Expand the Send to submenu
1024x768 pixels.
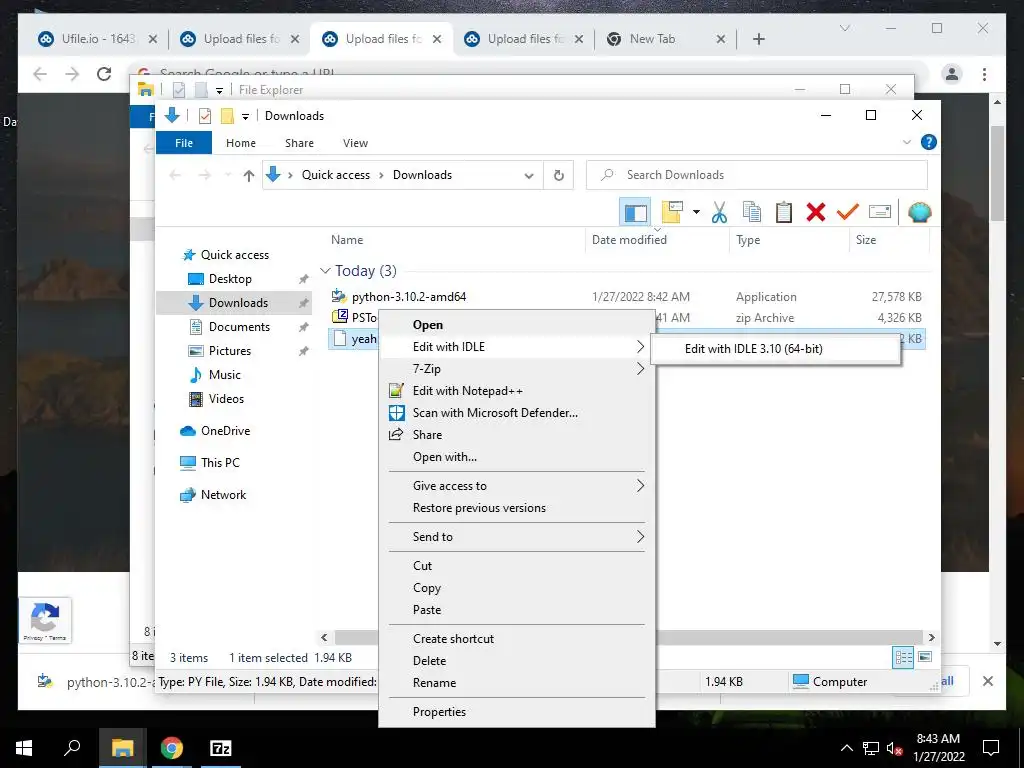[640, 537]
